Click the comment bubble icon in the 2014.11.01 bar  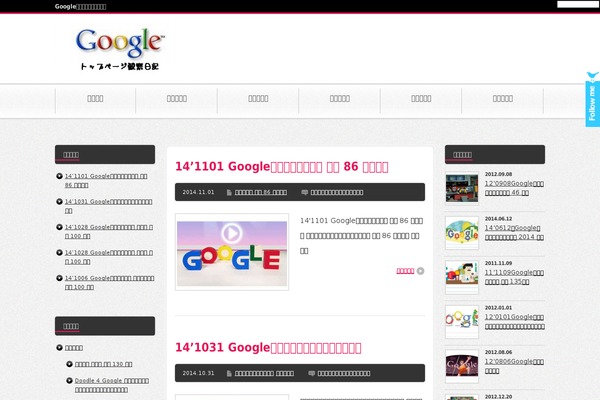305,192
